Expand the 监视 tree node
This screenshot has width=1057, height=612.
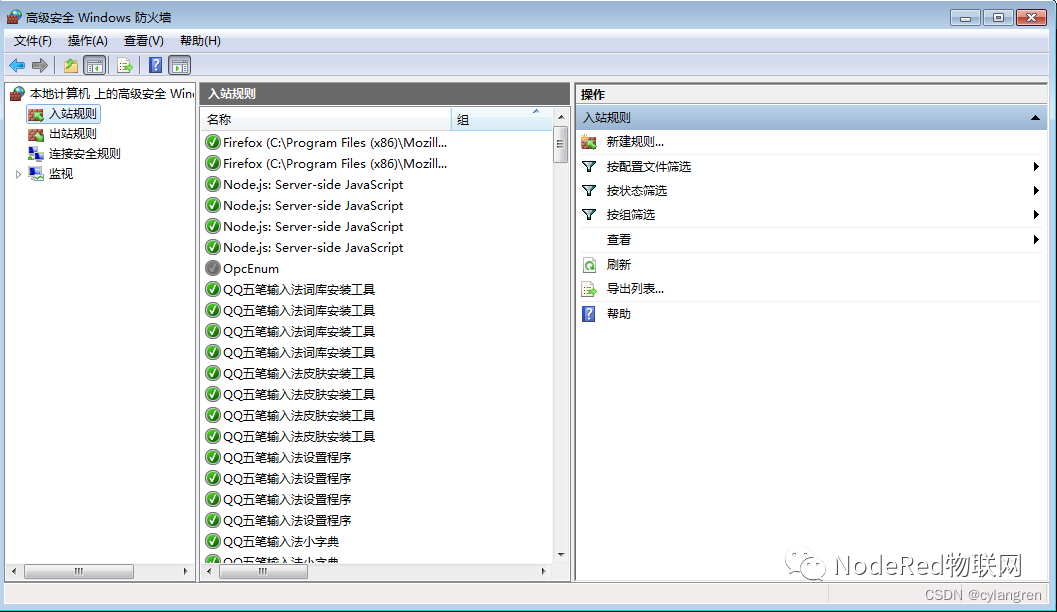pyautogui.click(x=18, y=174)
